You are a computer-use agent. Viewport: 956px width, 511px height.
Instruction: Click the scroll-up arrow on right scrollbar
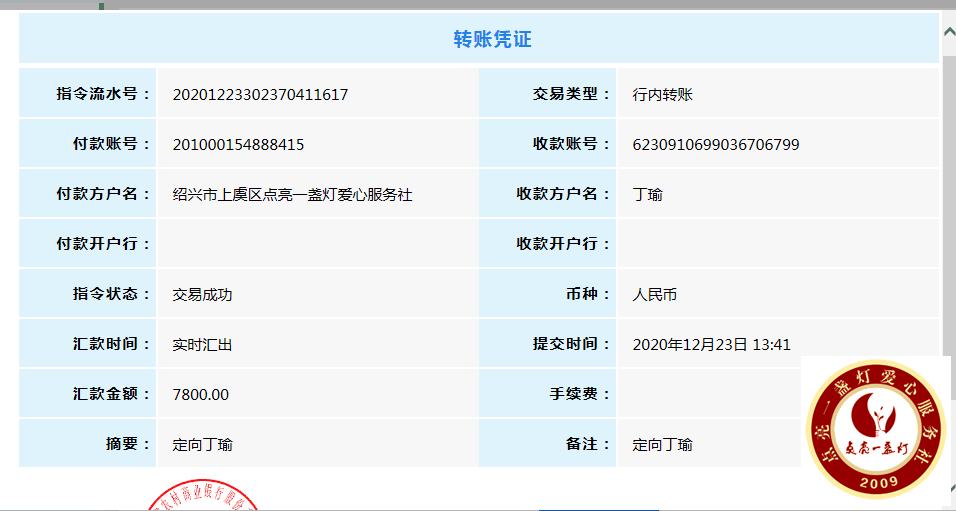point(950,31)
